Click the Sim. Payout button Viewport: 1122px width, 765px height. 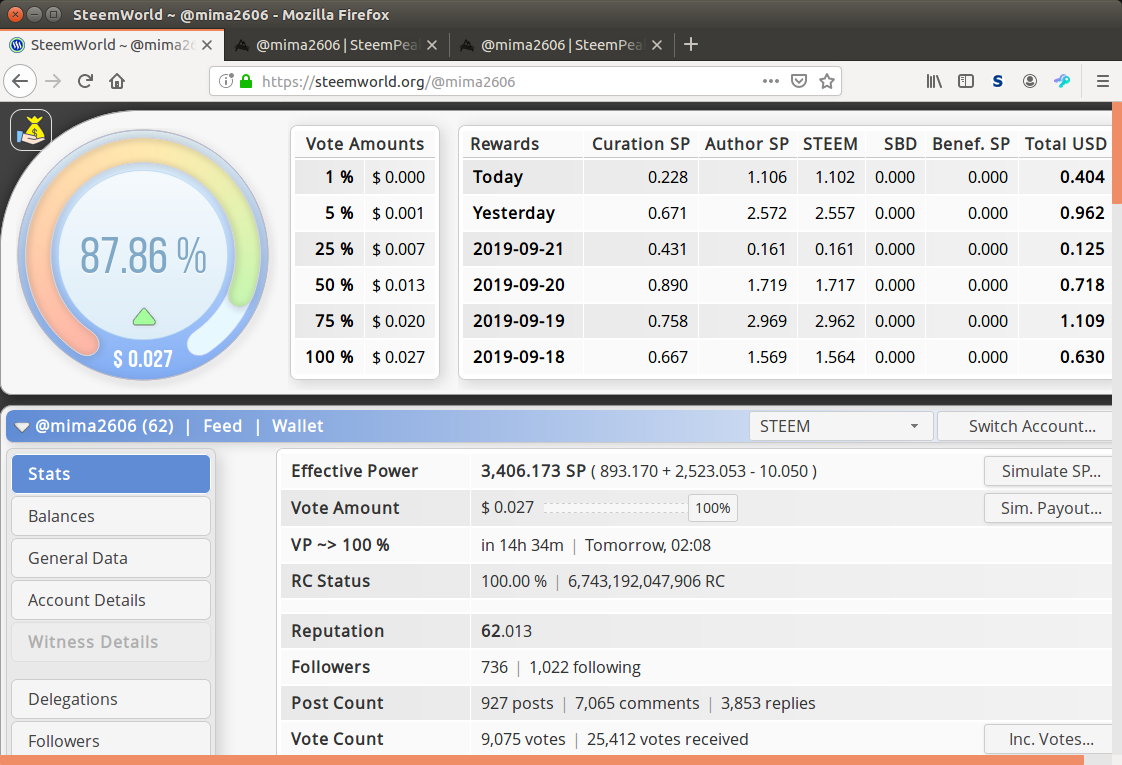click(1050, 508)
